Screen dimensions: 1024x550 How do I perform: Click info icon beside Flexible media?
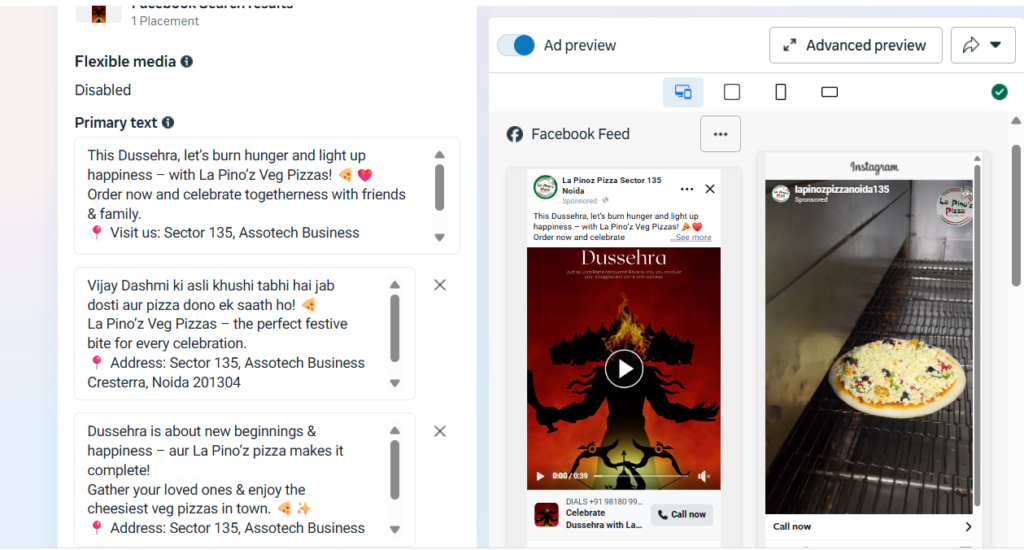tap(187, 62)
